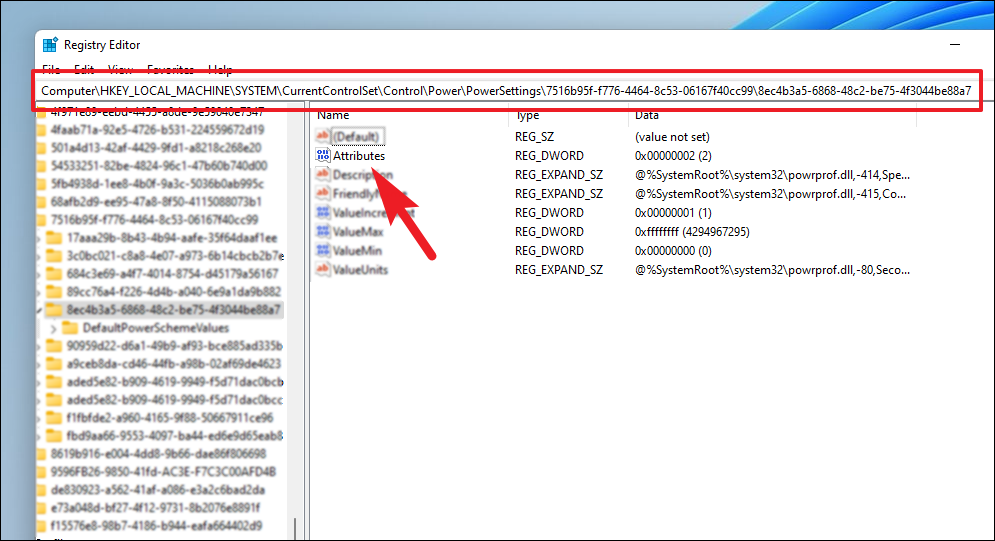Select the de830923-a562-41af key
This screenshot has height=541, width=995.
coord(157,490)
